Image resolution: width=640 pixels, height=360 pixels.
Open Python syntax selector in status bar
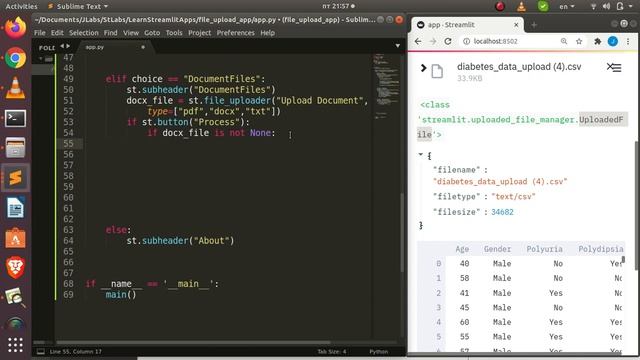(379, 351)
